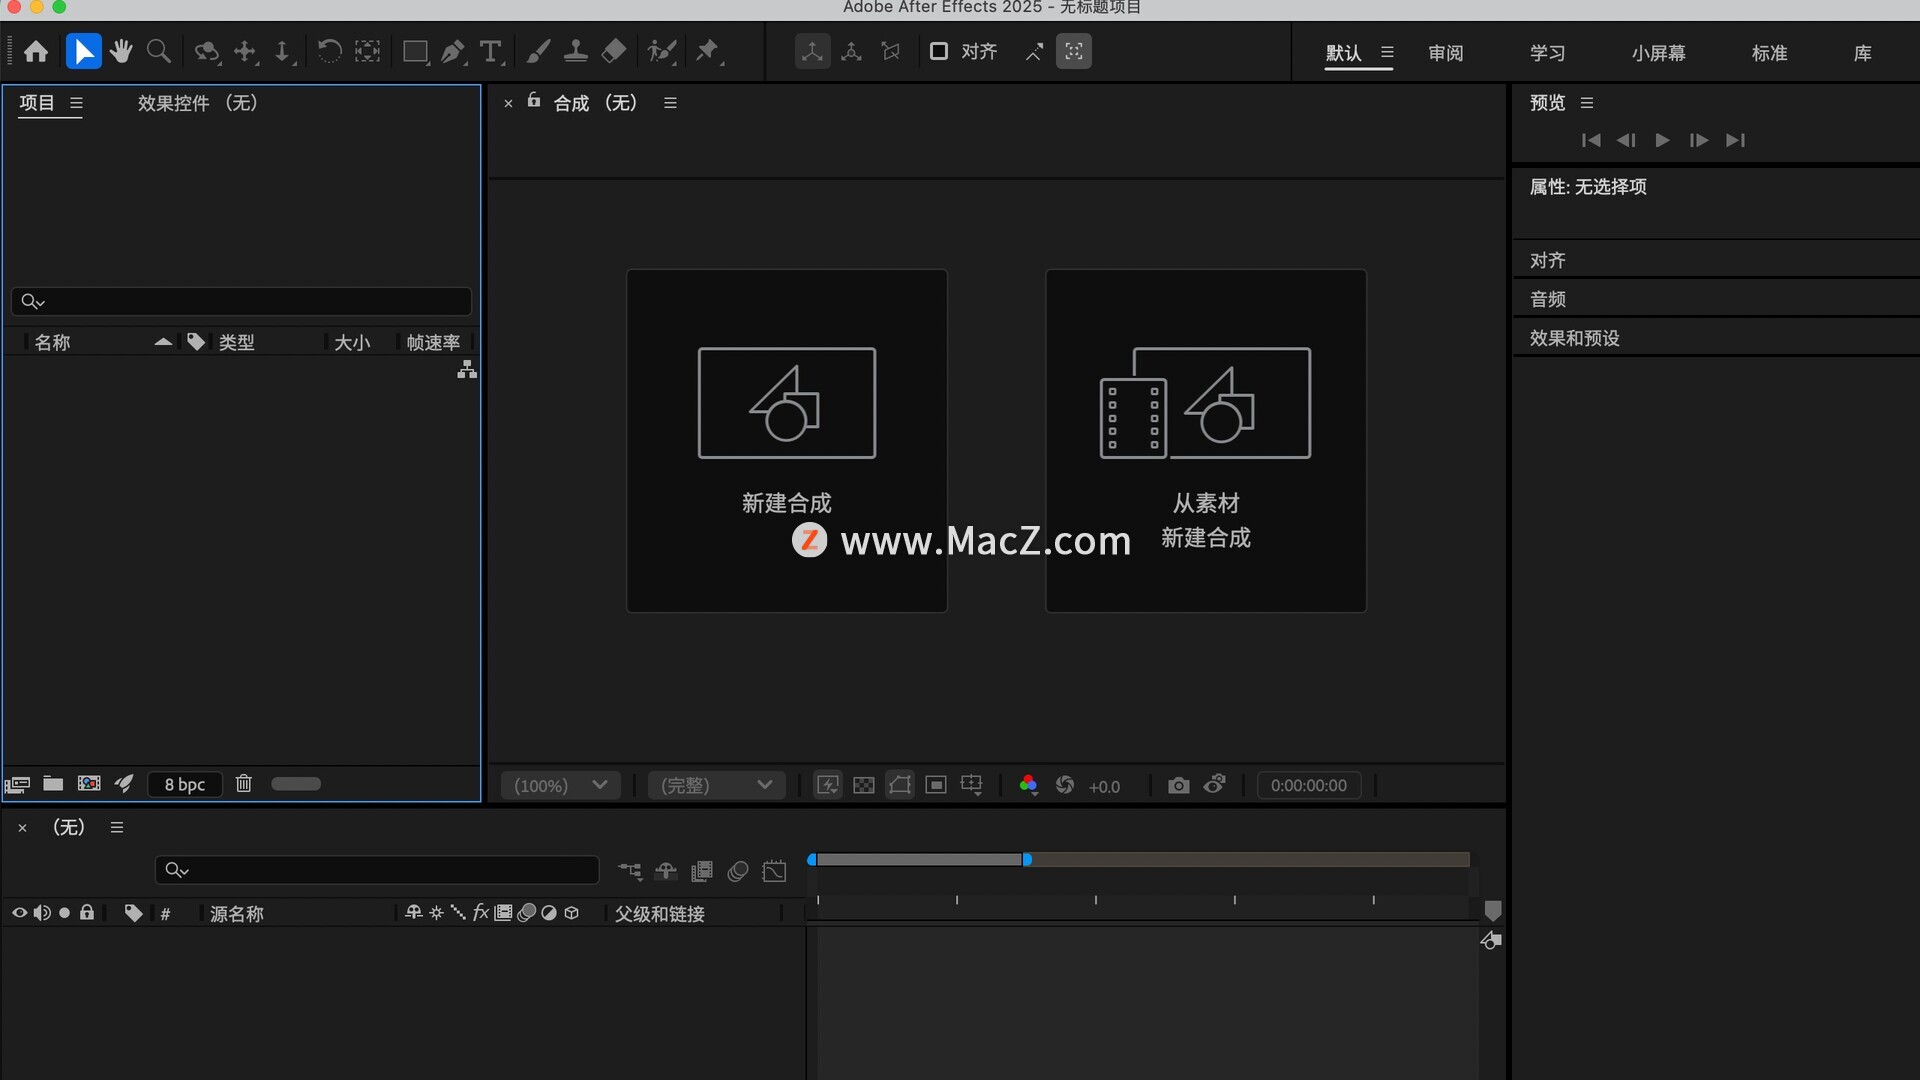Image resolution: width=1920 pixels, height=1080 pixels.
Task: Click the project settings rocket icon
Action: [x=124, y=784]
